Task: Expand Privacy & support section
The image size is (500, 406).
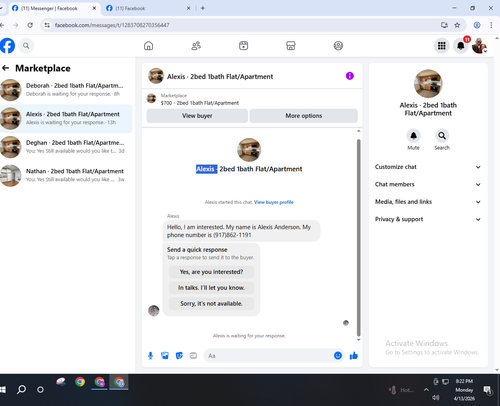Action: tap(428, 219)
